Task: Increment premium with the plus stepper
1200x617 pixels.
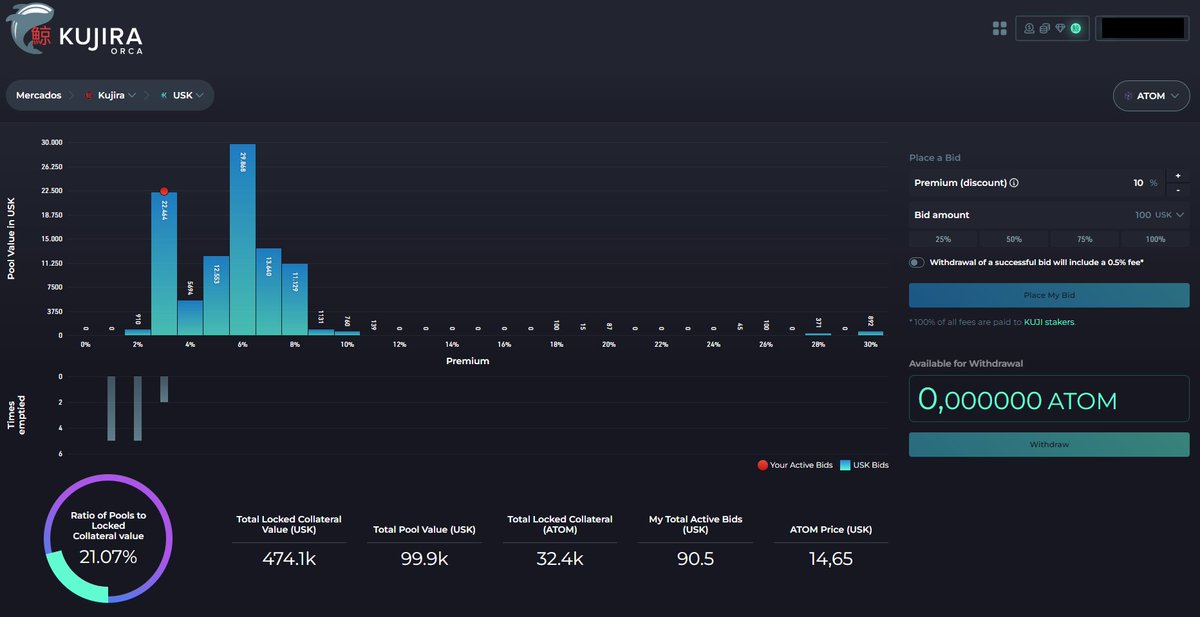Action: [x=1177, y=175]
